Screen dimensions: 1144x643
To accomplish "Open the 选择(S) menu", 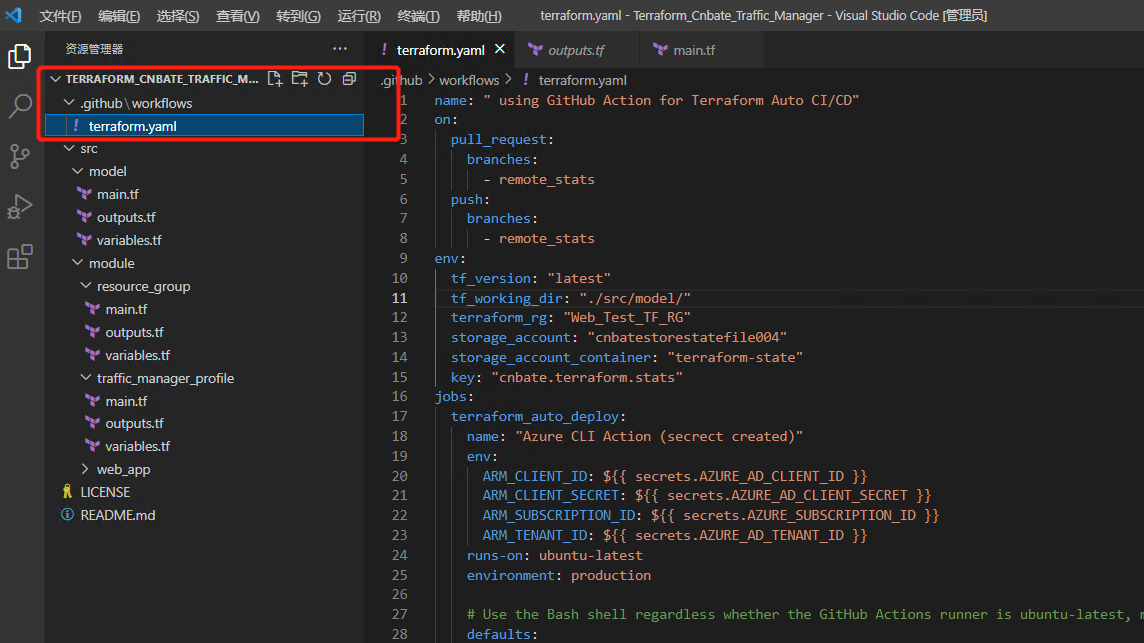I will tap(178, 16).
